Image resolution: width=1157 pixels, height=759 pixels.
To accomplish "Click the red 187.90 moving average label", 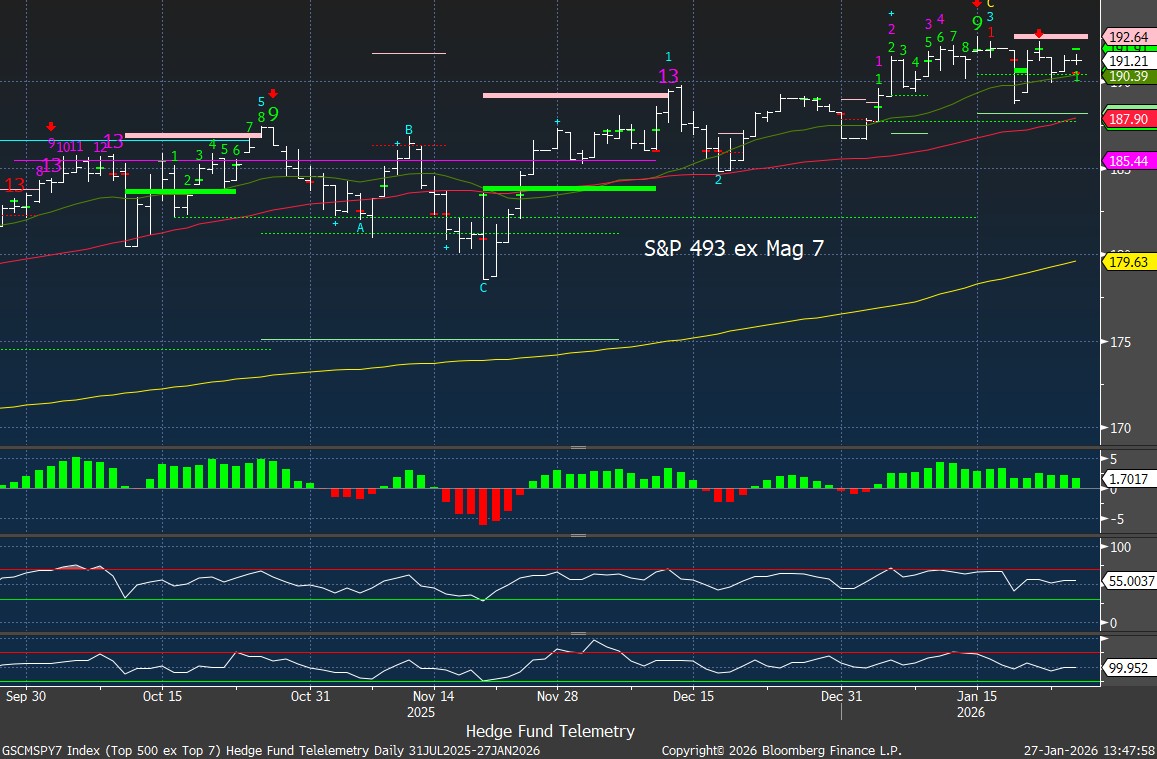I will [1126, 119].
